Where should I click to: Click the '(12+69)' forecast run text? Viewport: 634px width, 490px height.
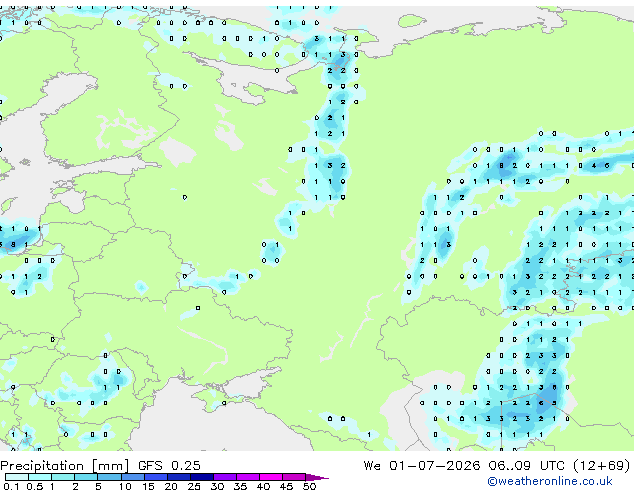[602, 466]
